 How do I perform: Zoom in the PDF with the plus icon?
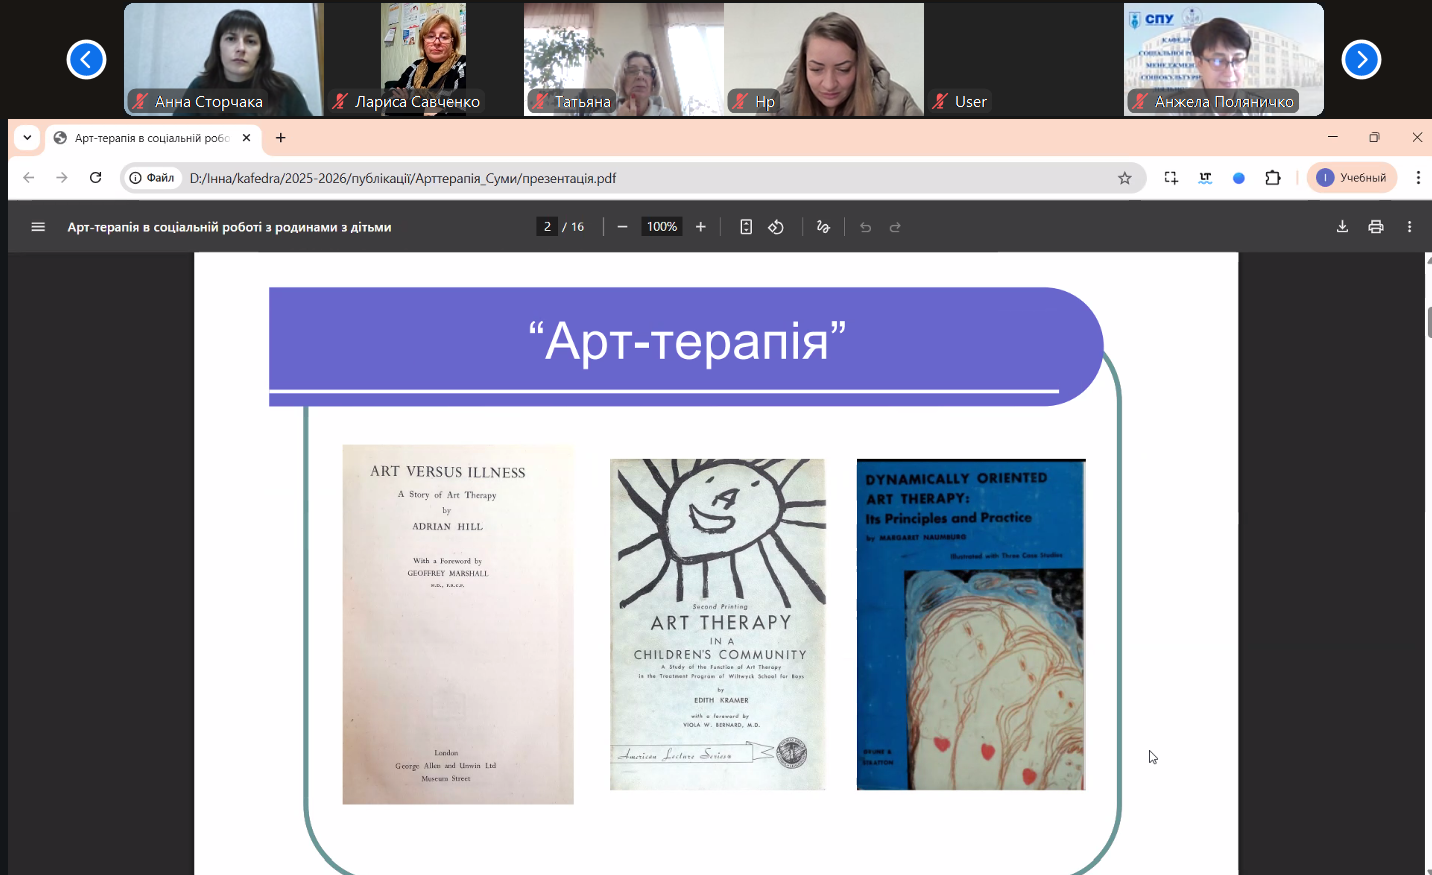pyautogui.click(x=701, y=227)
